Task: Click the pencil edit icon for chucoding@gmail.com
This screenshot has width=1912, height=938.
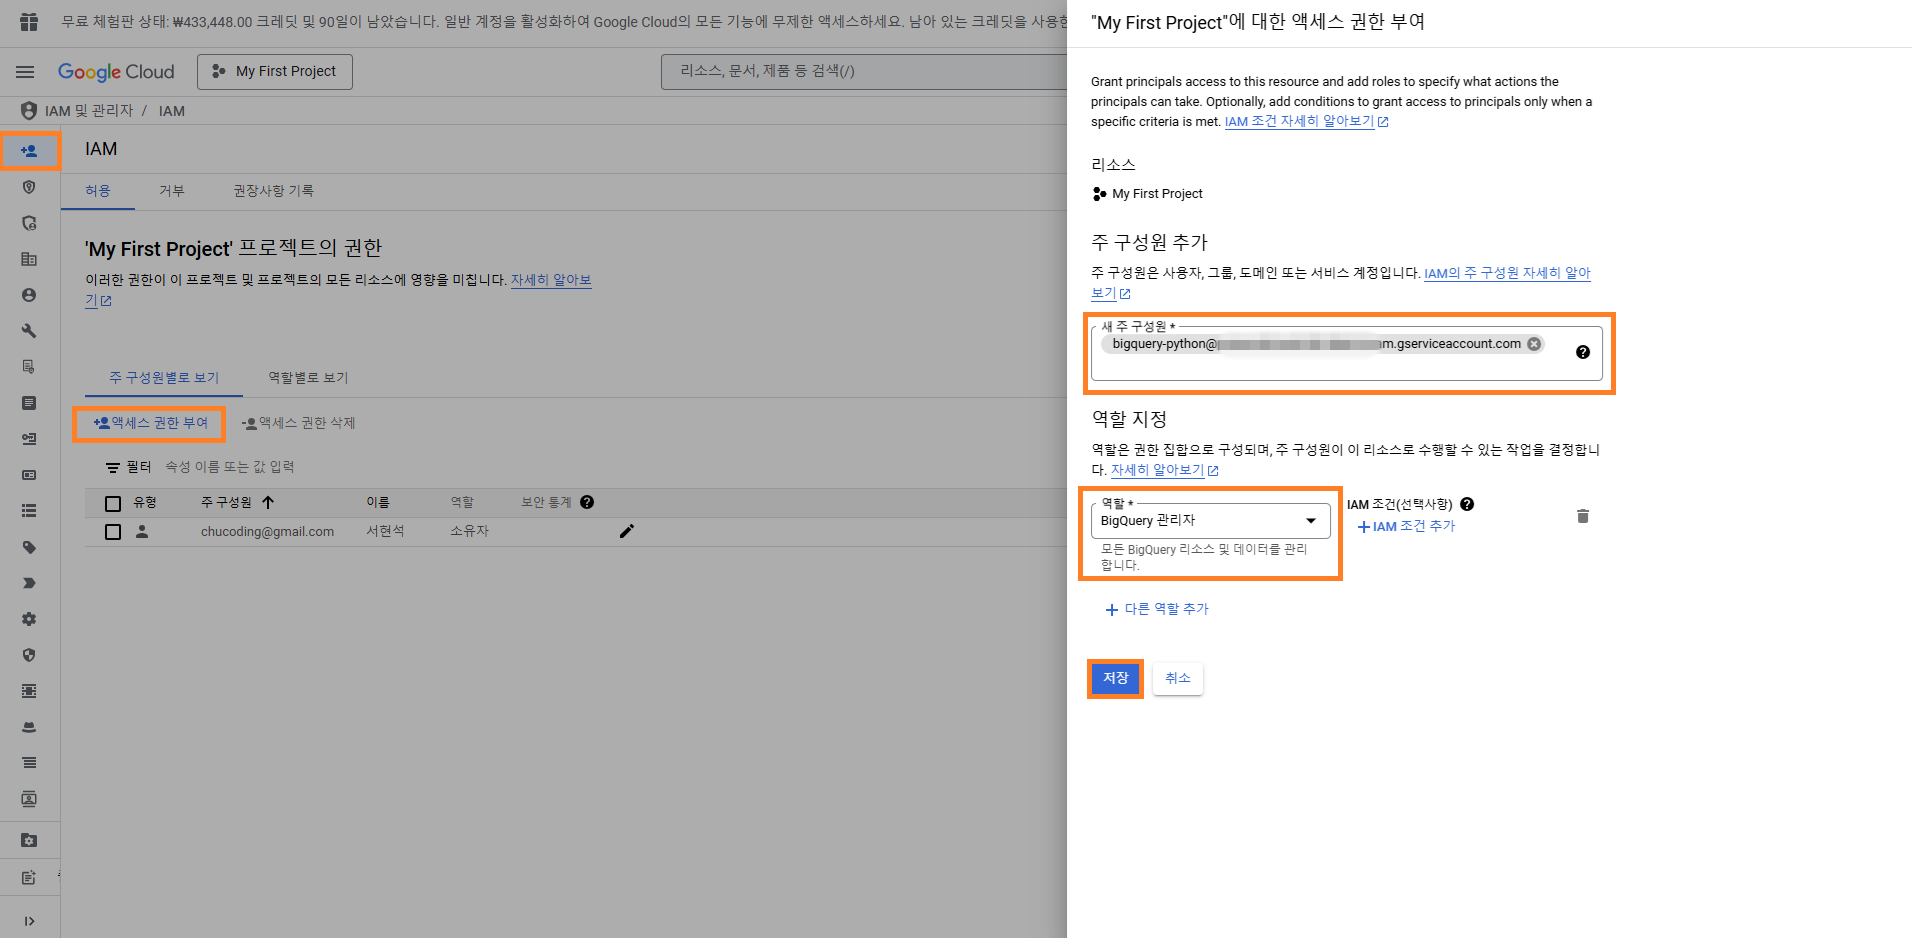Action: (627, 531)
